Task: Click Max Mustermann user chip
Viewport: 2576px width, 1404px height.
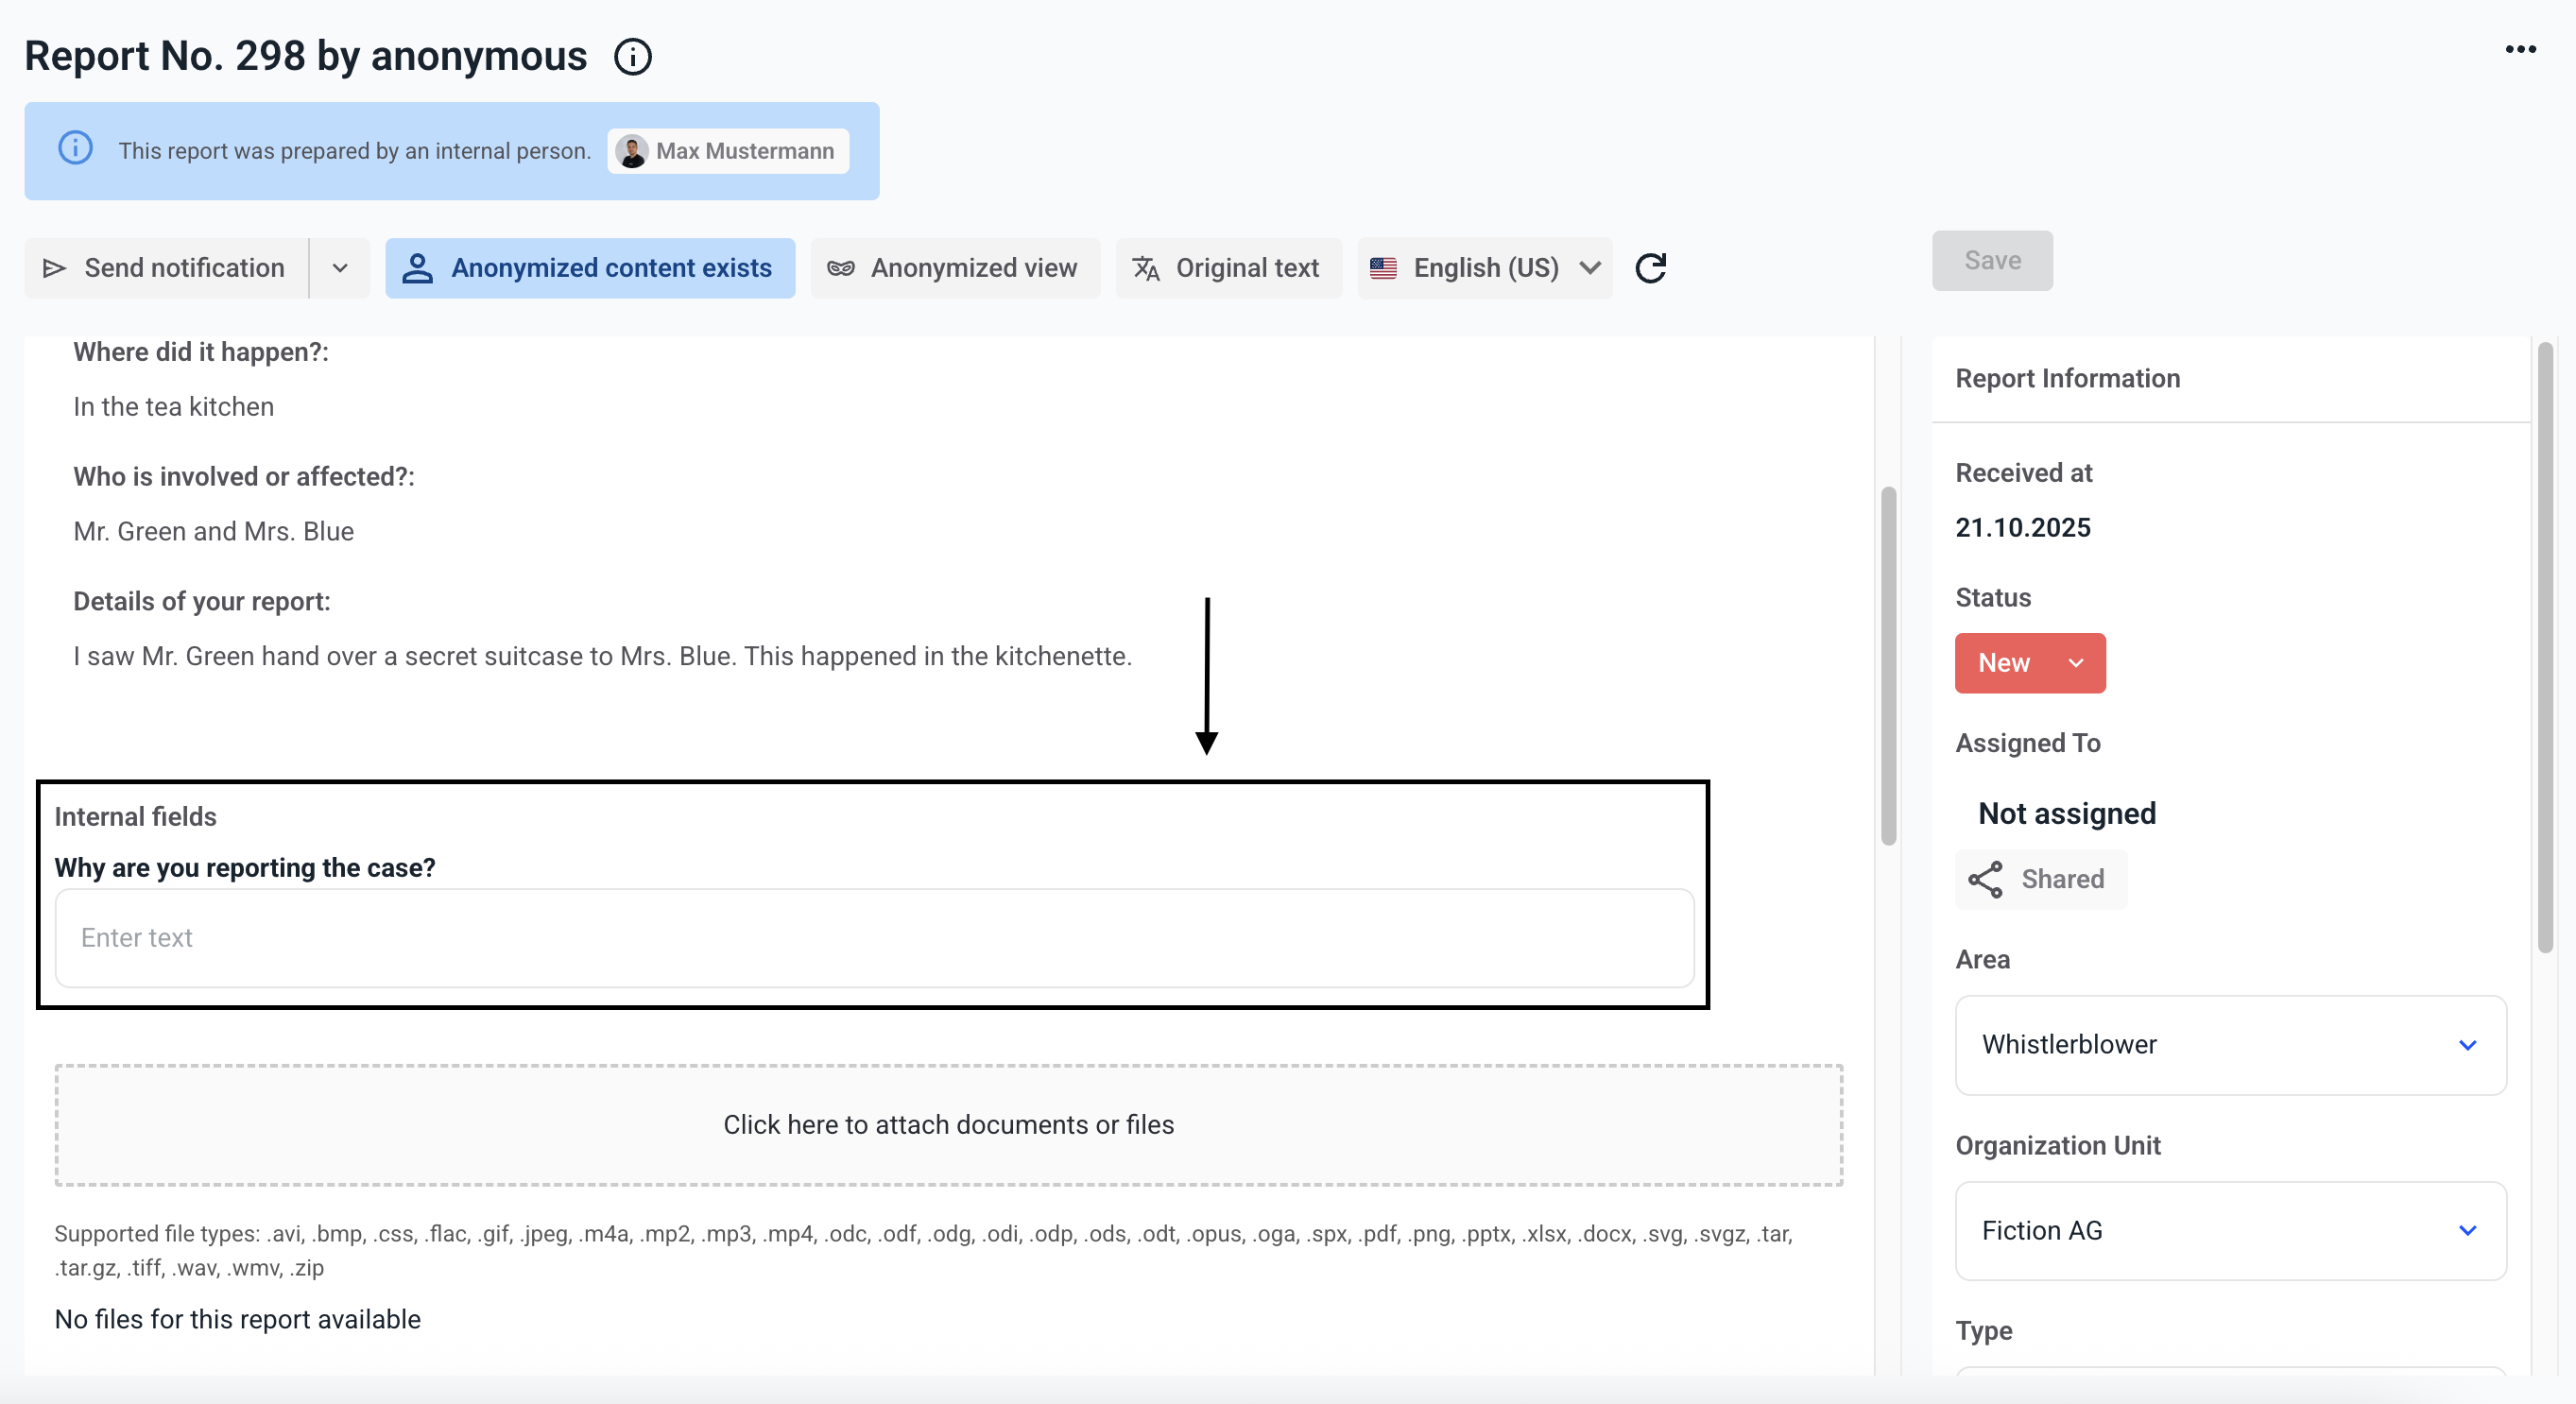Action: [x=728, y=151]
